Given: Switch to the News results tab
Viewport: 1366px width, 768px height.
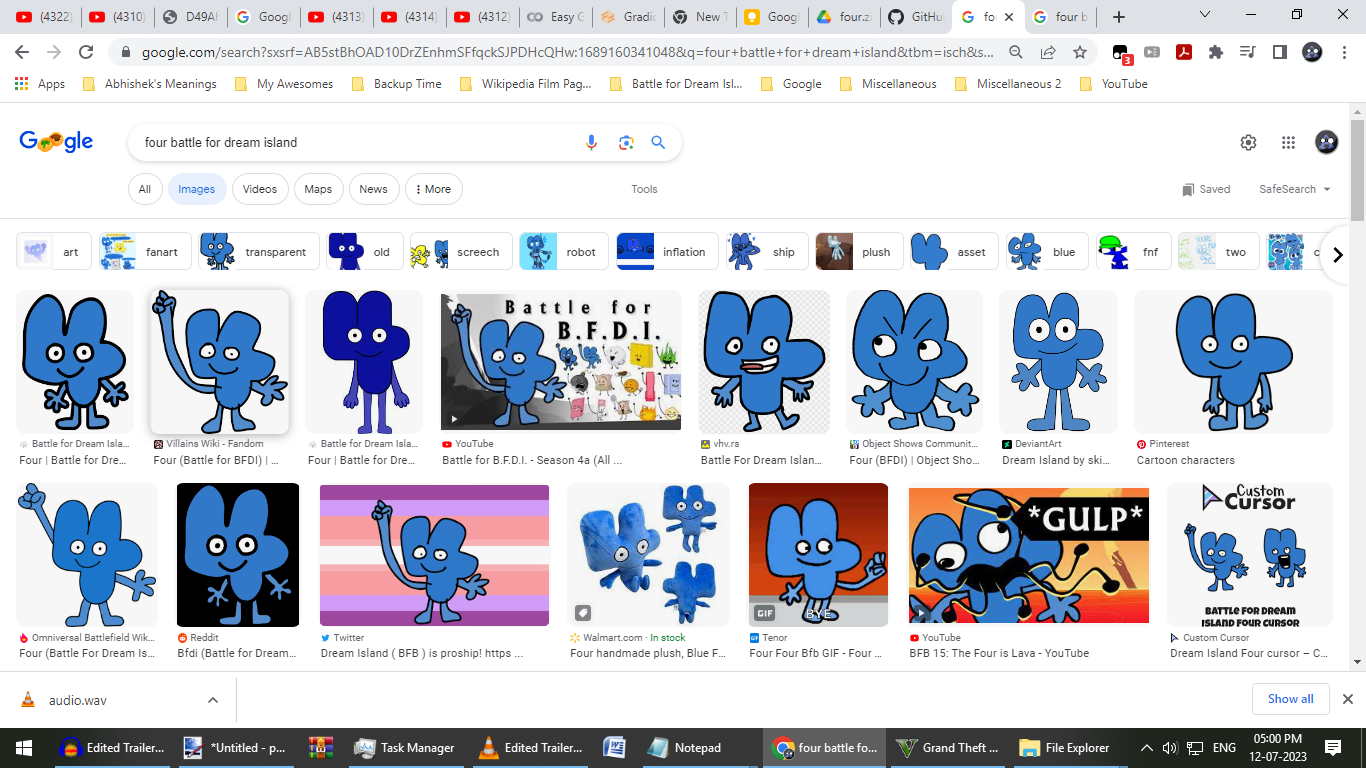Looking at the screenshot, I should (x=373, y=189).
